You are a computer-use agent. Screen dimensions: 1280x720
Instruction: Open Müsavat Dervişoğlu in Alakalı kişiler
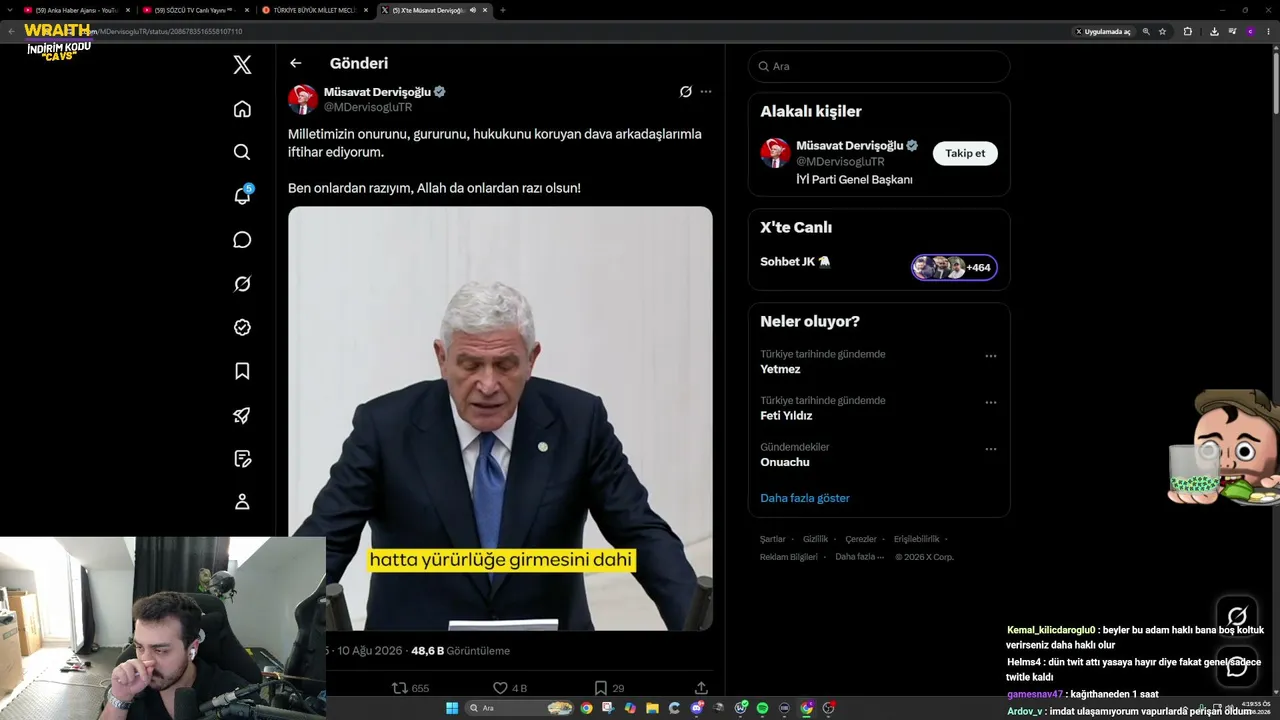(x=849, y=146)
